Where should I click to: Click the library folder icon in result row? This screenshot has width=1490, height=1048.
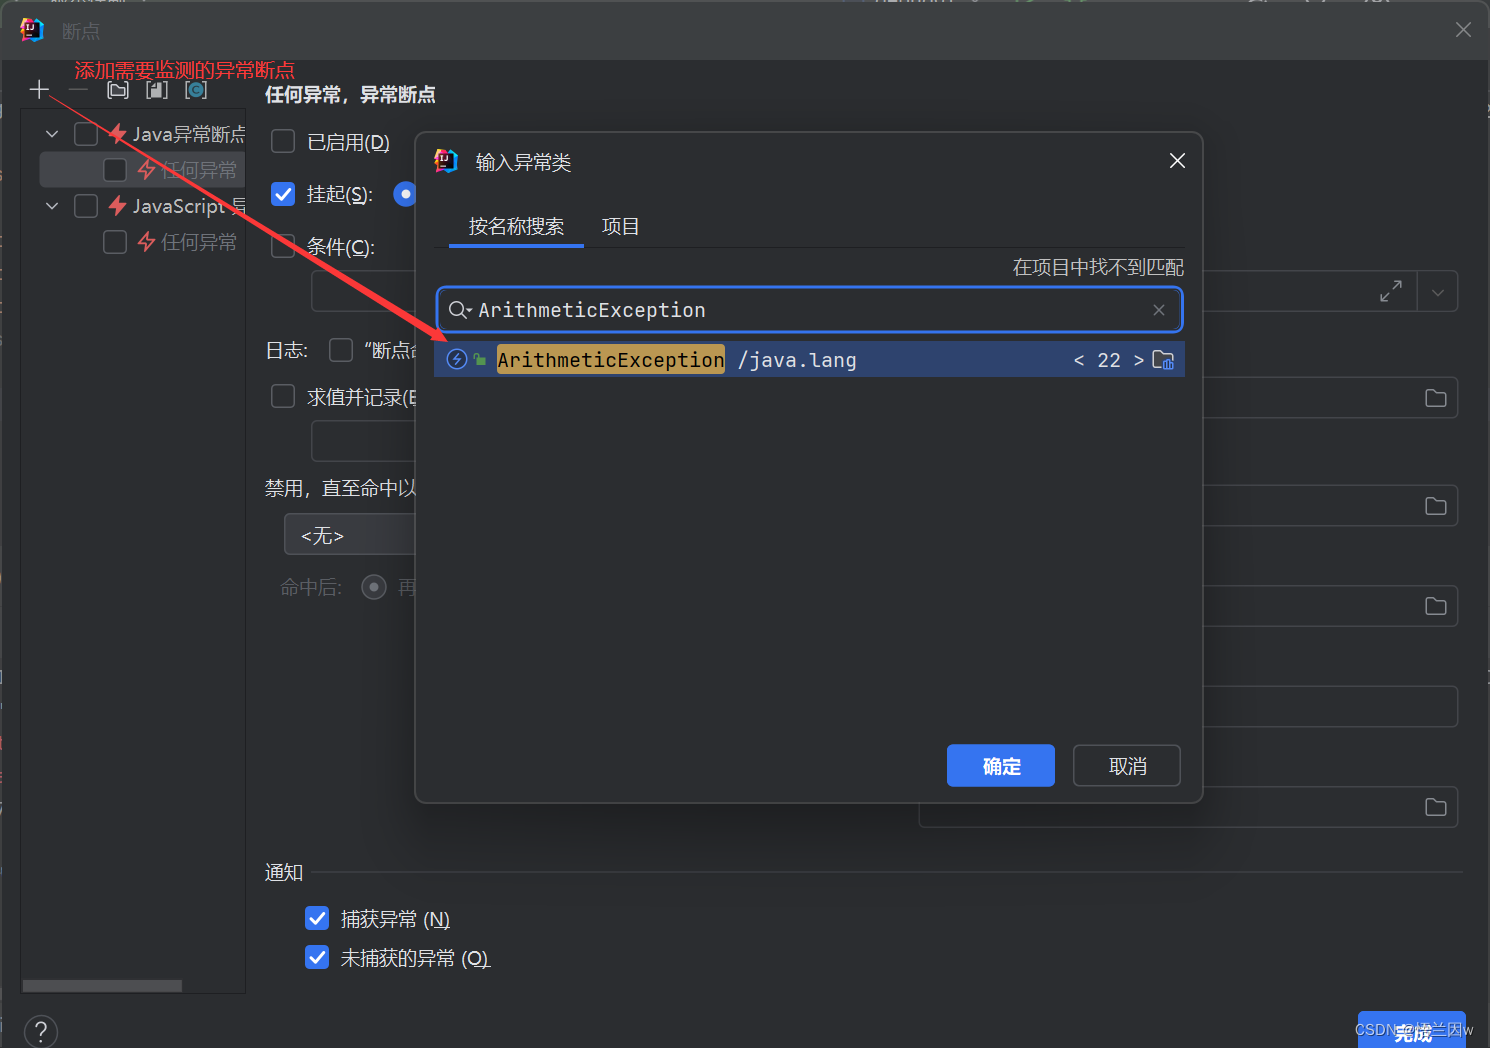[1163, 359]
